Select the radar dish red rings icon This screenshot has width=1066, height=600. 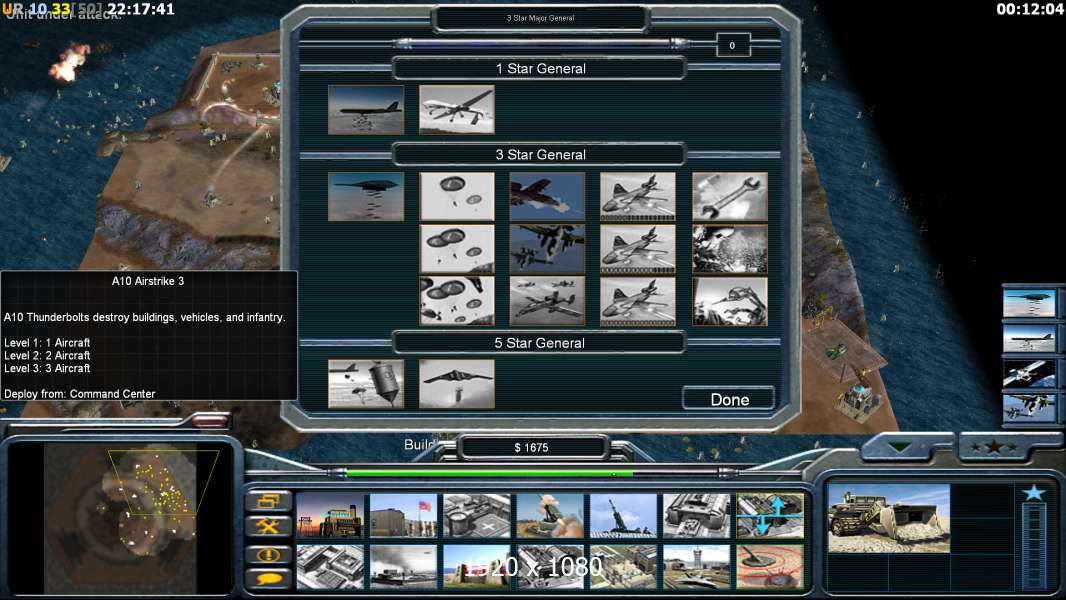[770, 566]
